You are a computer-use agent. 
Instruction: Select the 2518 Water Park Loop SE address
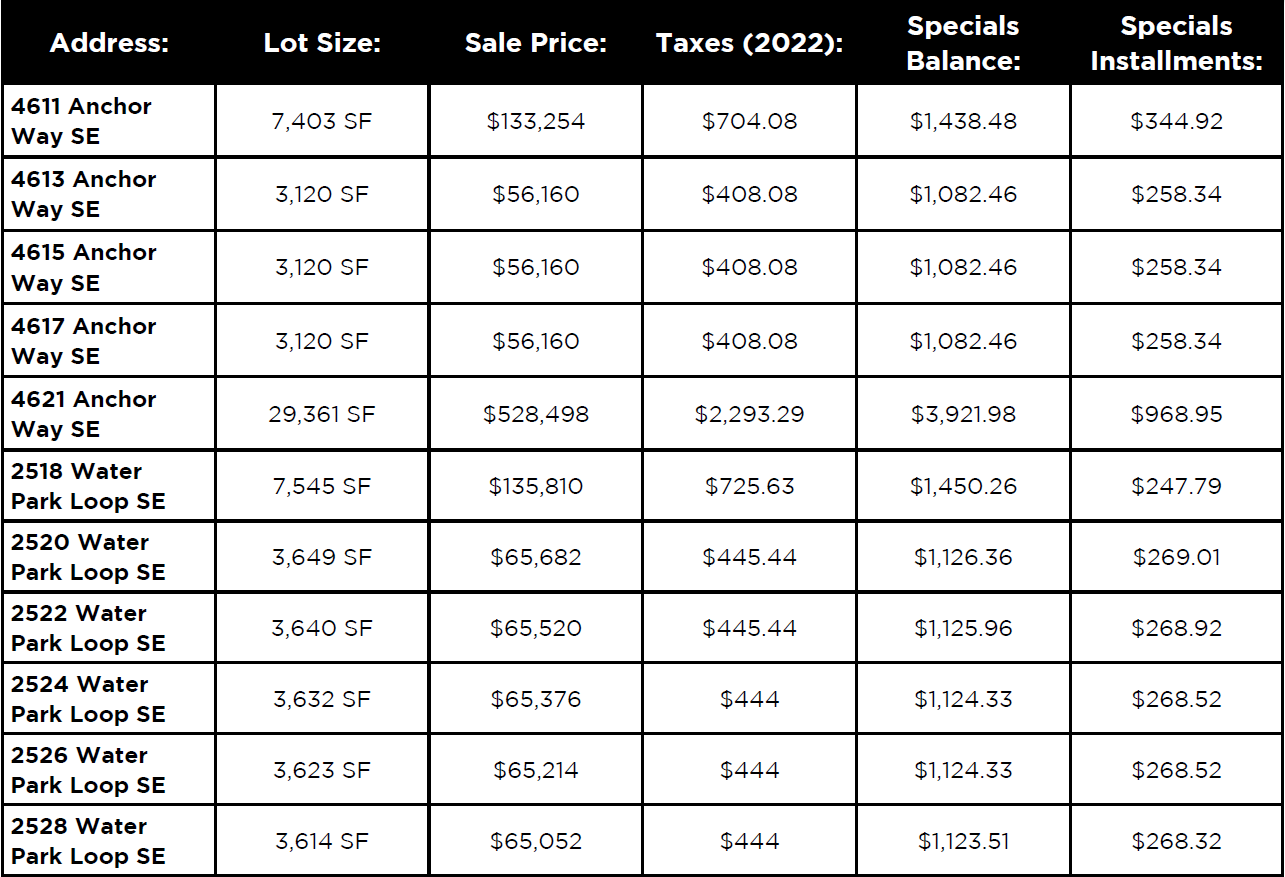point(88,486)
